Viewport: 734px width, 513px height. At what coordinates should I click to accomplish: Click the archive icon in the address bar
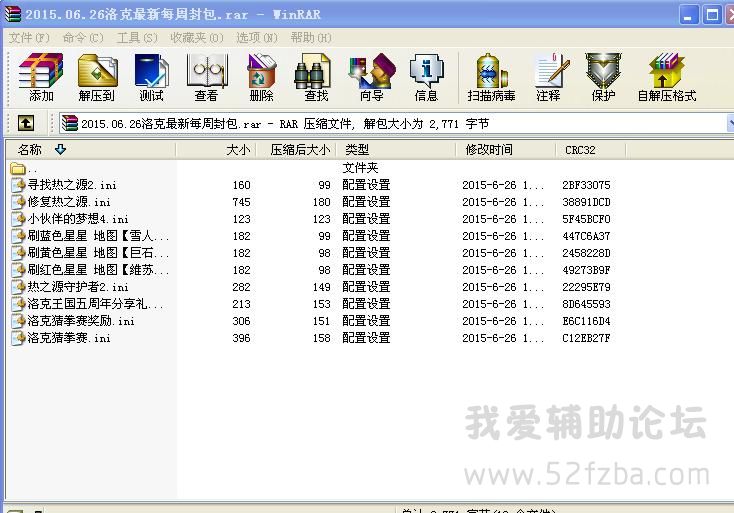[x=70, y=123]
